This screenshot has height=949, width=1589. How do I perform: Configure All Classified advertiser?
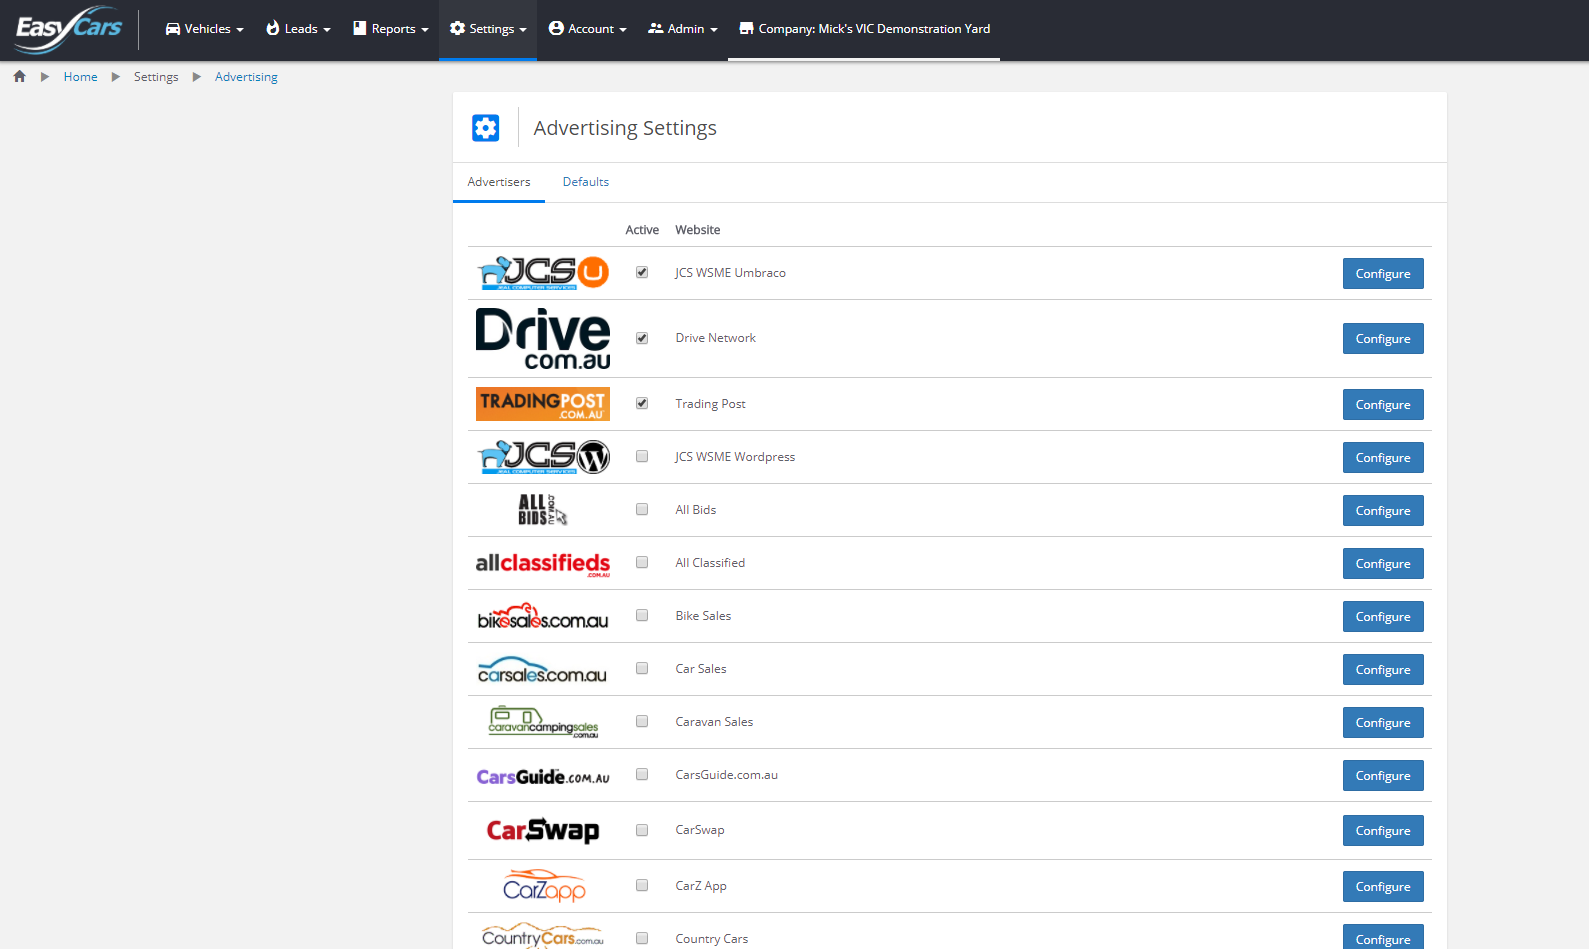click(x=1383, y=564)
